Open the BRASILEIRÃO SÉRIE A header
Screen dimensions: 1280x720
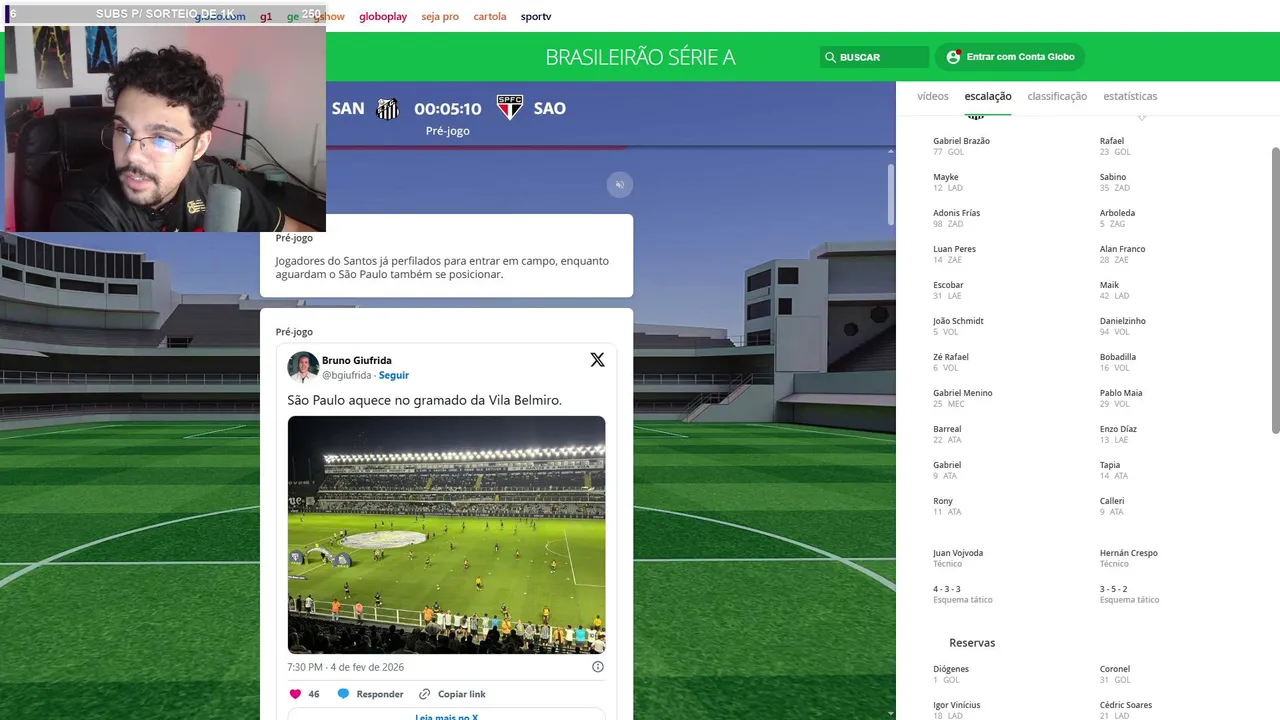click(640, 57)
